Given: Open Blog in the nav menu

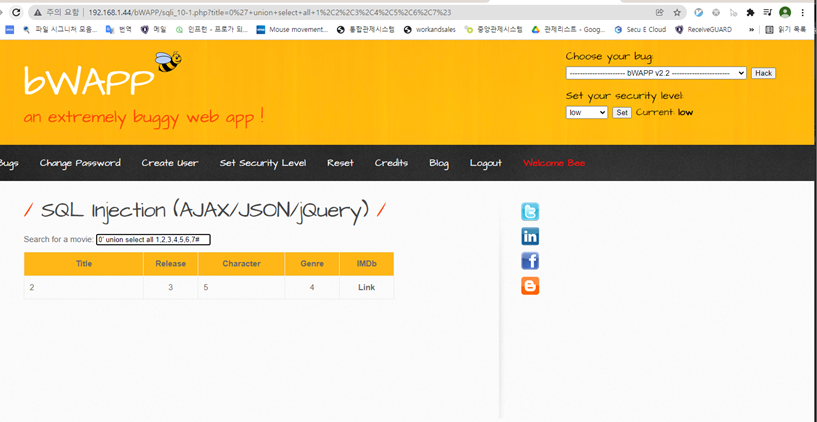Looking at the screenshot, I should point(439,163).
